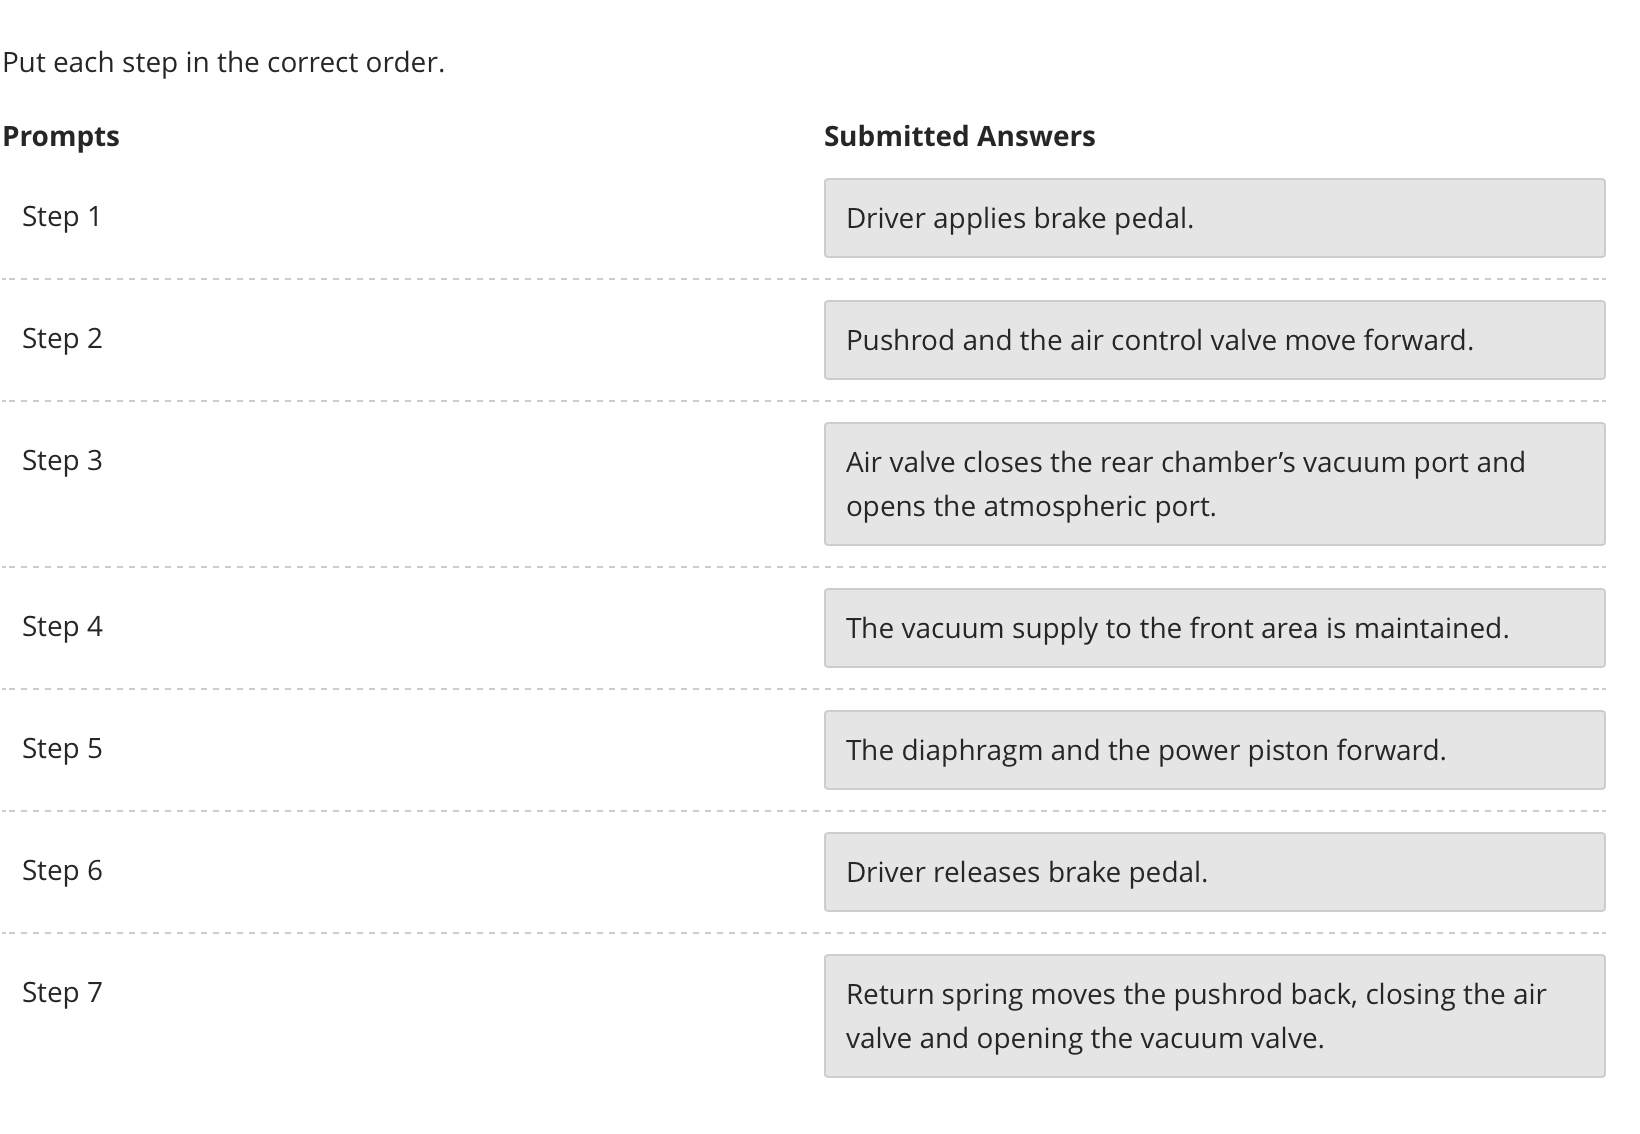
Task: Click the Step 4 prompt label
Action: pos(62,627)
